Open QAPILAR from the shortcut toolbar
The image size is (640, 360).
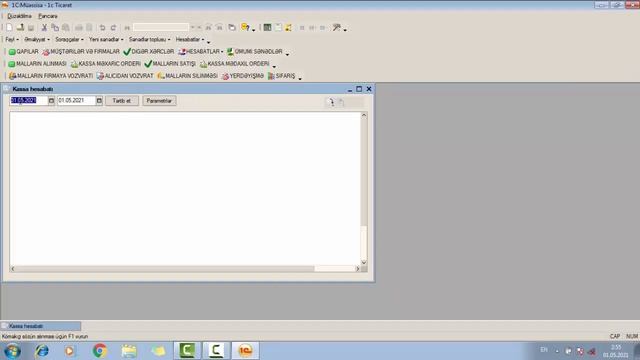[24, 51]
